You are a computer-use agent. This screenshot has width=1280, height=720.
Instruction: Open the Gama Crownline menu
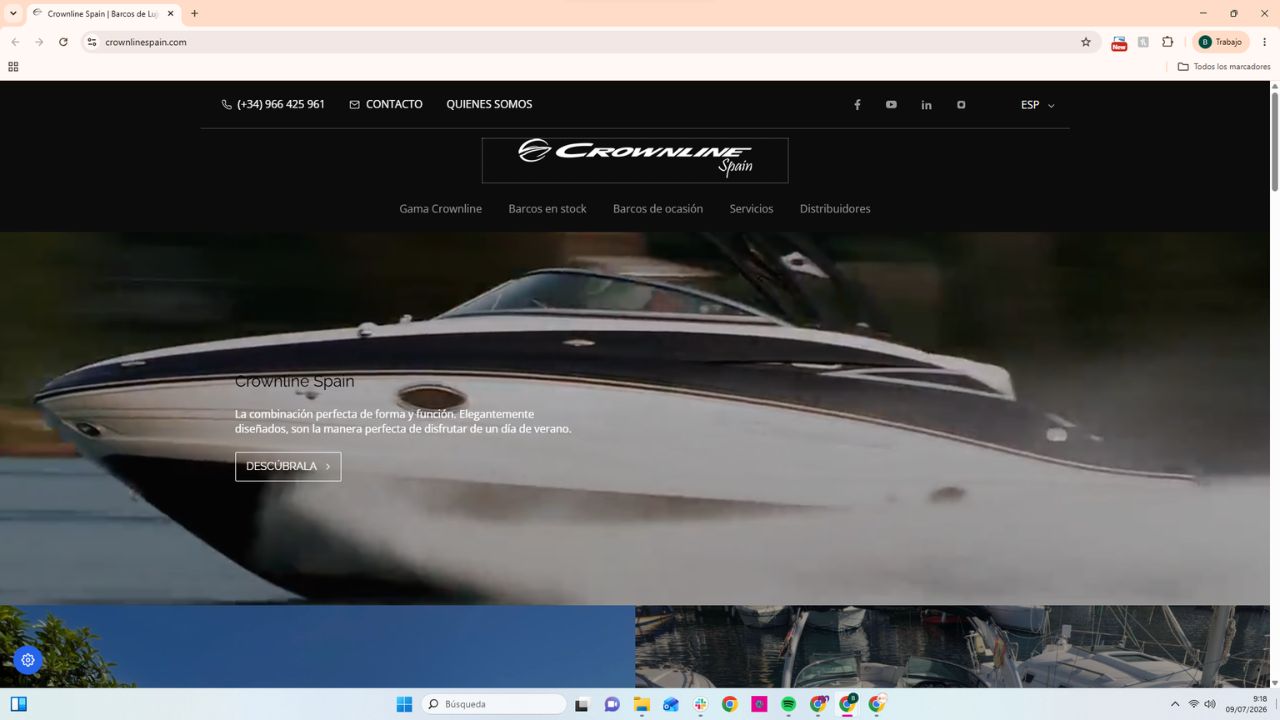pyautogui.click(x=440, y=209)
